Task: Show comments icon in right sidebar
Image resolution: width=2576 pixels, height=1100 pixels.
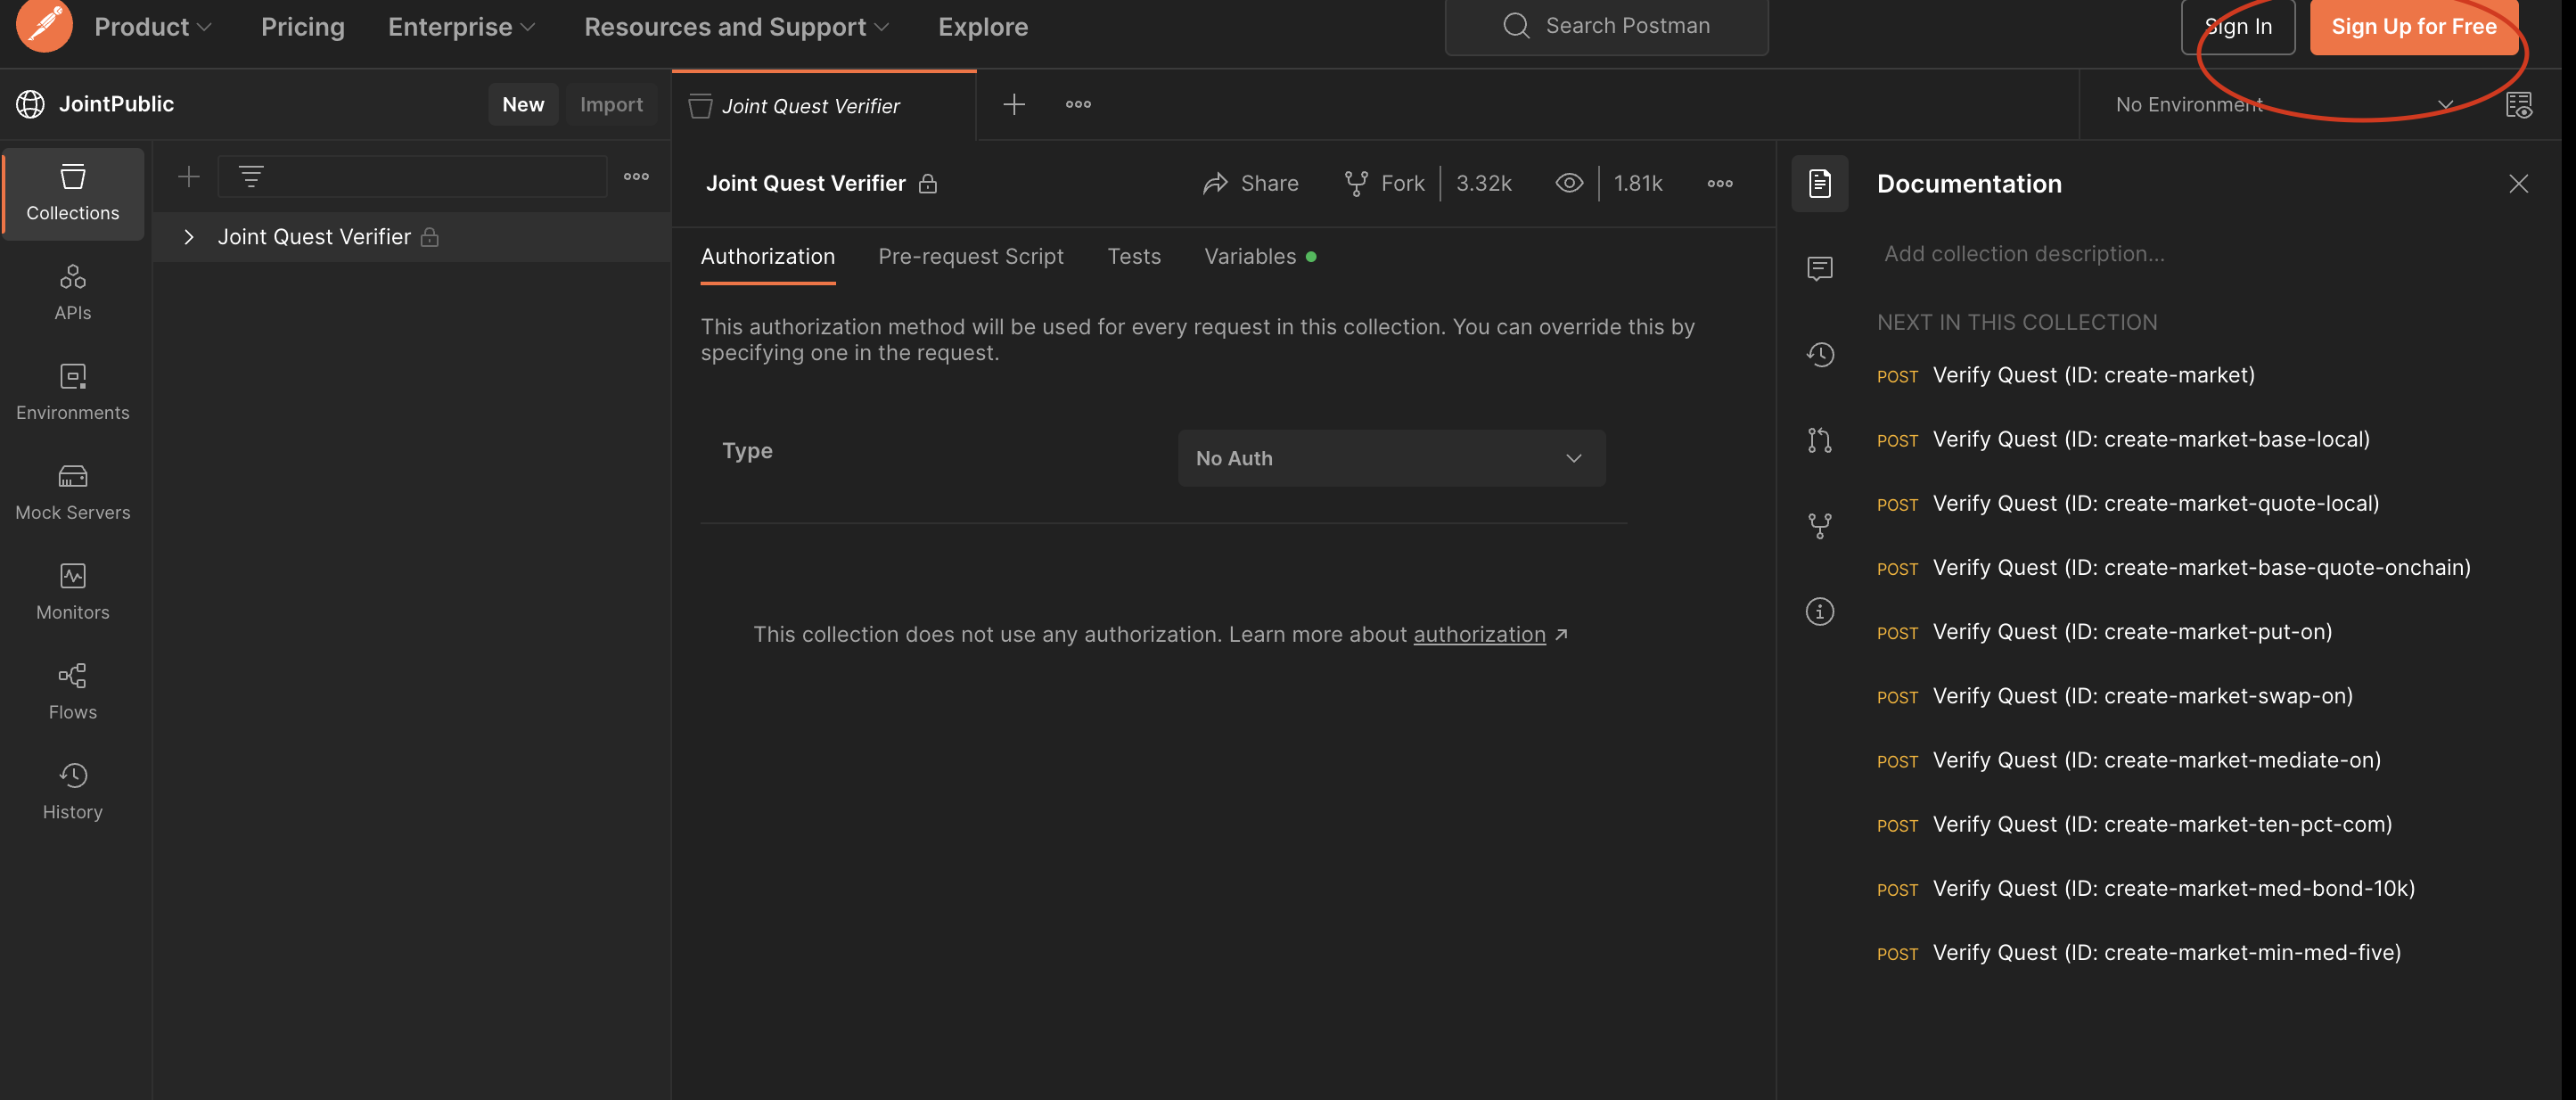Action: (x=1819, y=268)
